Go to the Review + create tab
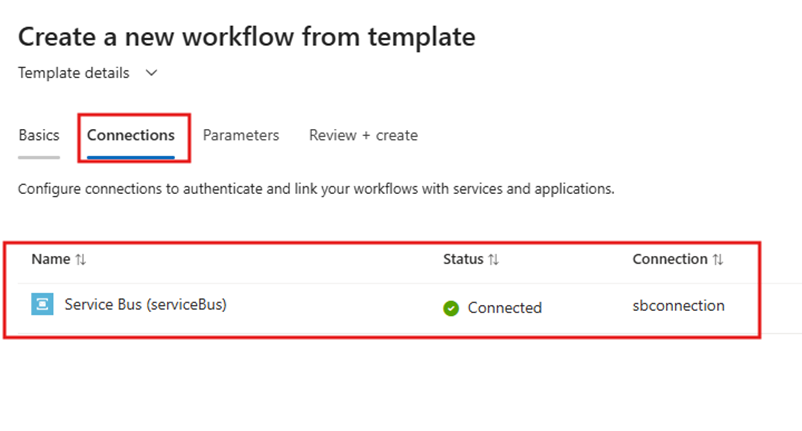 [363, 135]
